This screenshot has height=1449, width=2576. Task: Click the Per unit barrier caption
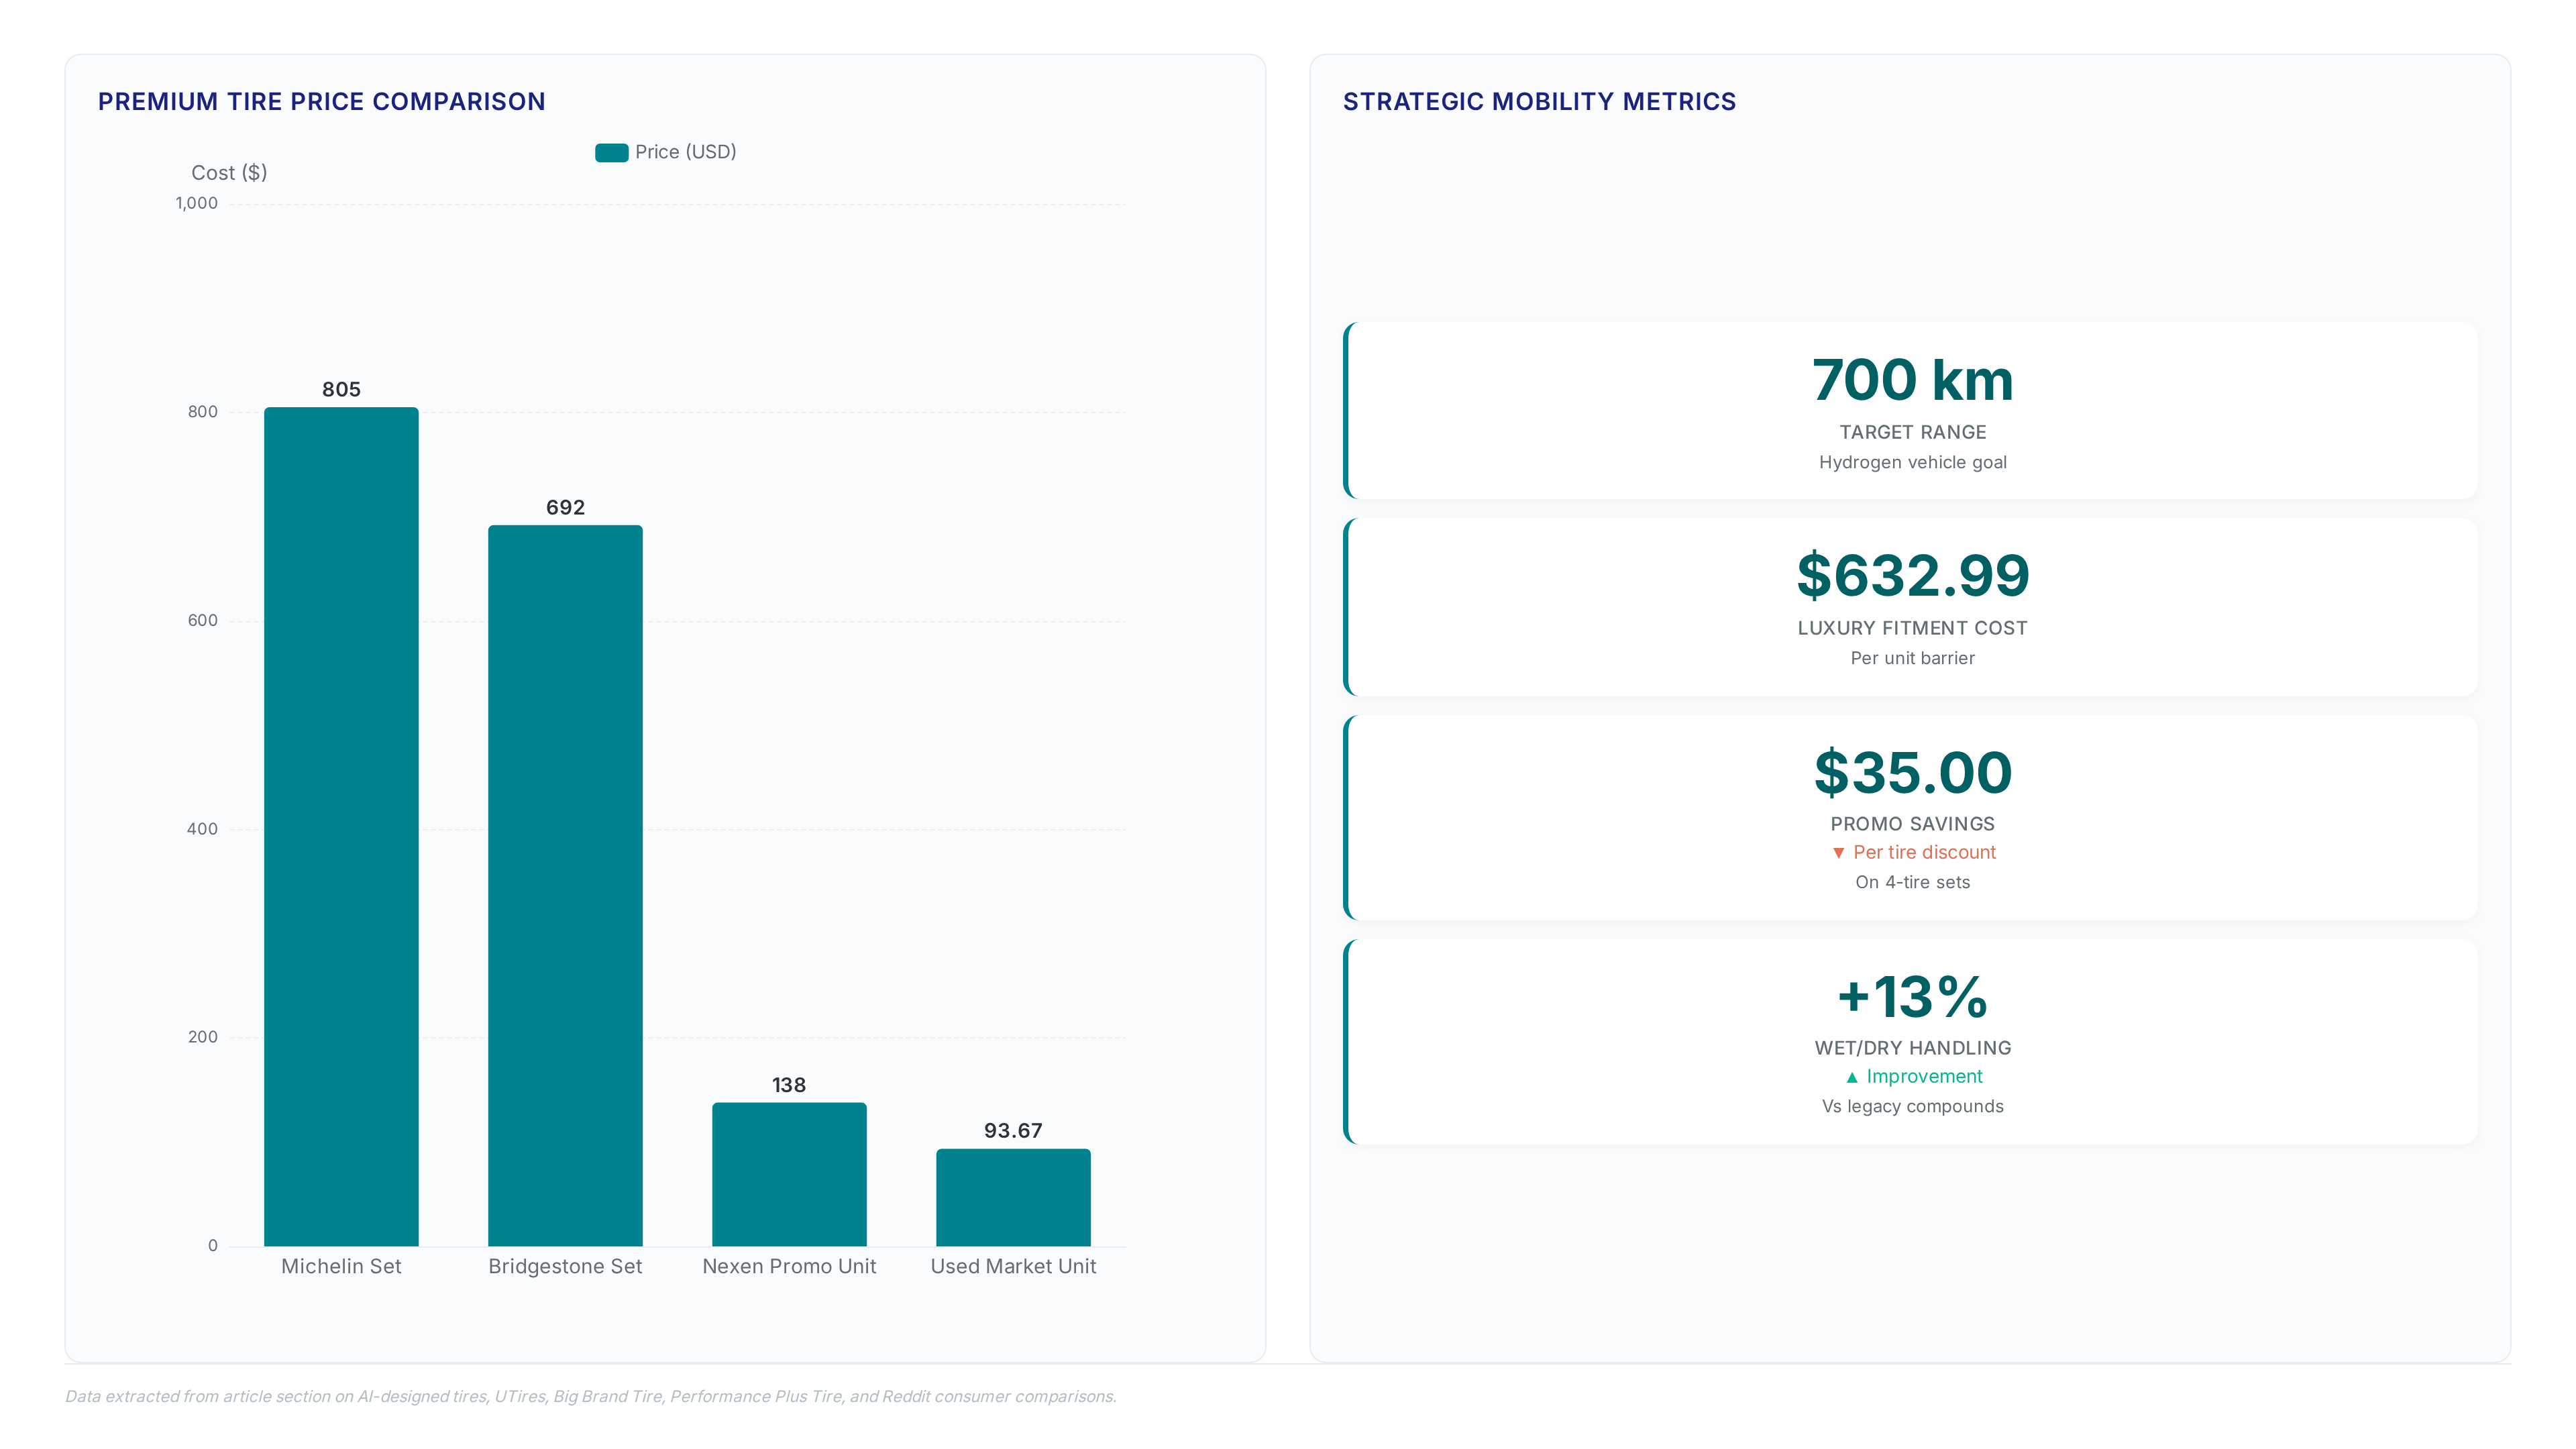tap(1912, 658)
